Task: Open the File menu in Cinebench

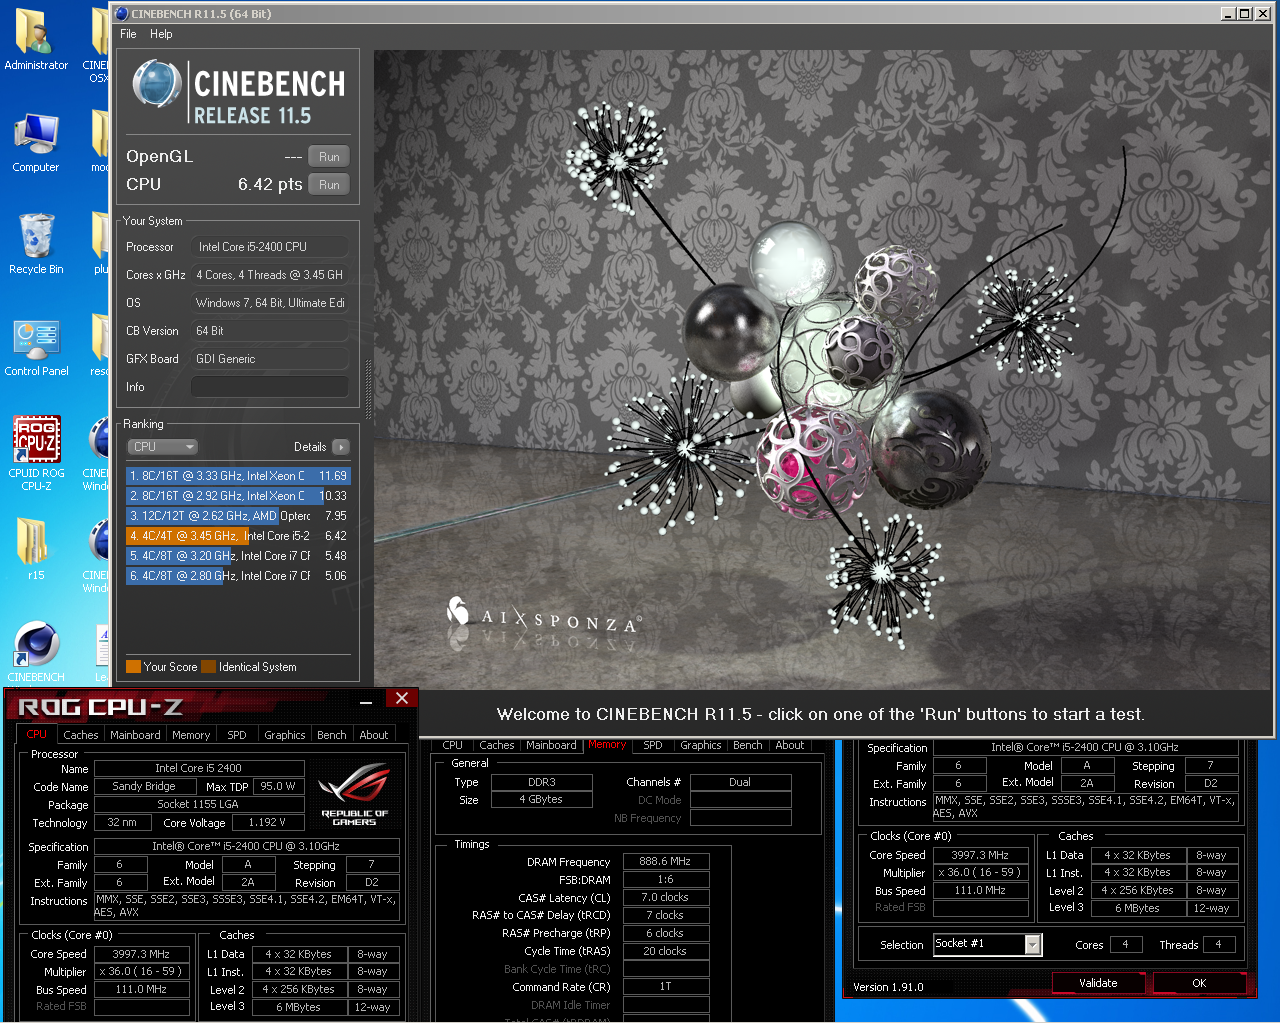Action: point(128,34)
